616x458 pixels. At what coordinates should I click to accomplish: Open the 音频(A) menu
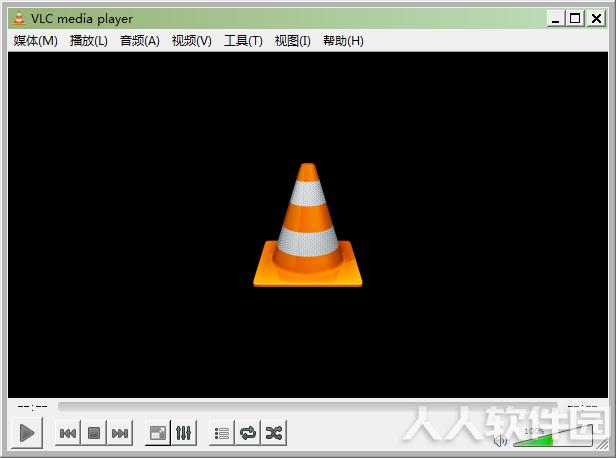point(139,40)
